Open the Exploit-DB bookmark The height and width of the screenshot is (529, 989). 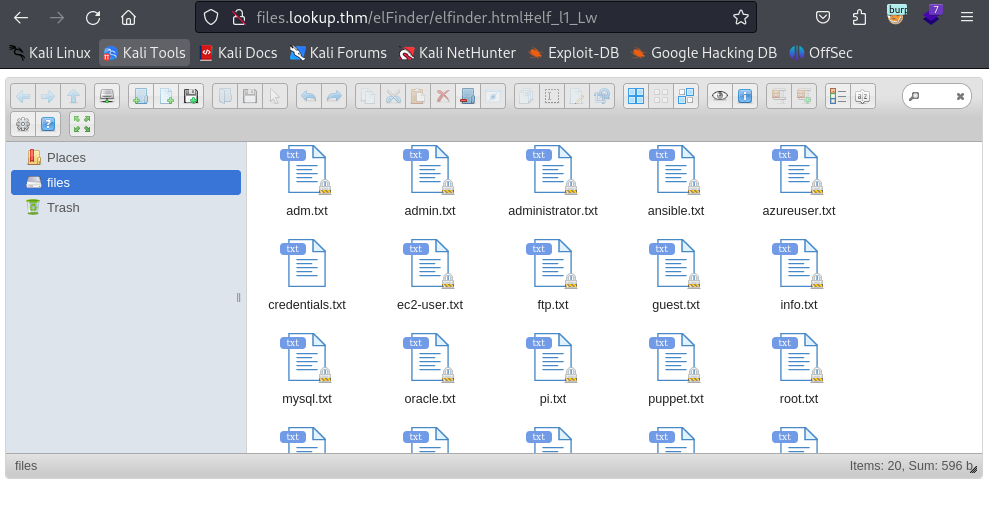click(573, 53)
